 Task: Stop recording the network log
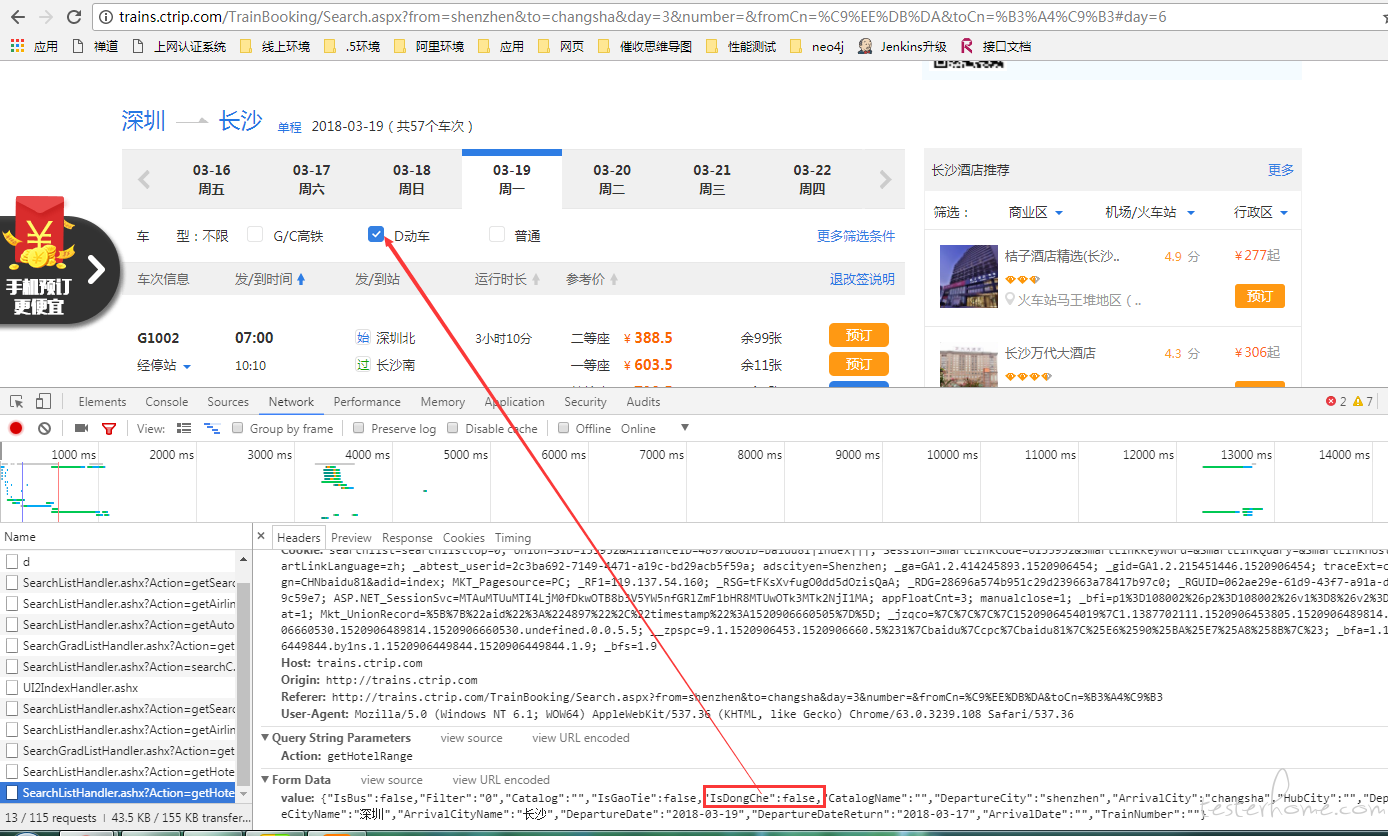pyautogui.click(x=16, y=428)
